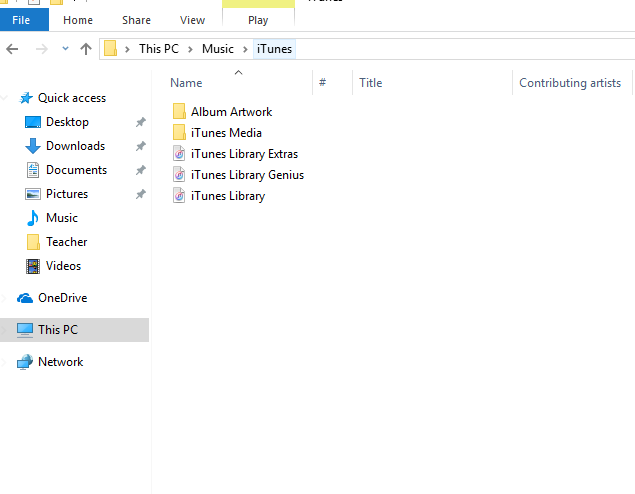The height and width of the screenshot is (494, 635).
Task: Click the Music note icon in sidebar
Action: 33,218
